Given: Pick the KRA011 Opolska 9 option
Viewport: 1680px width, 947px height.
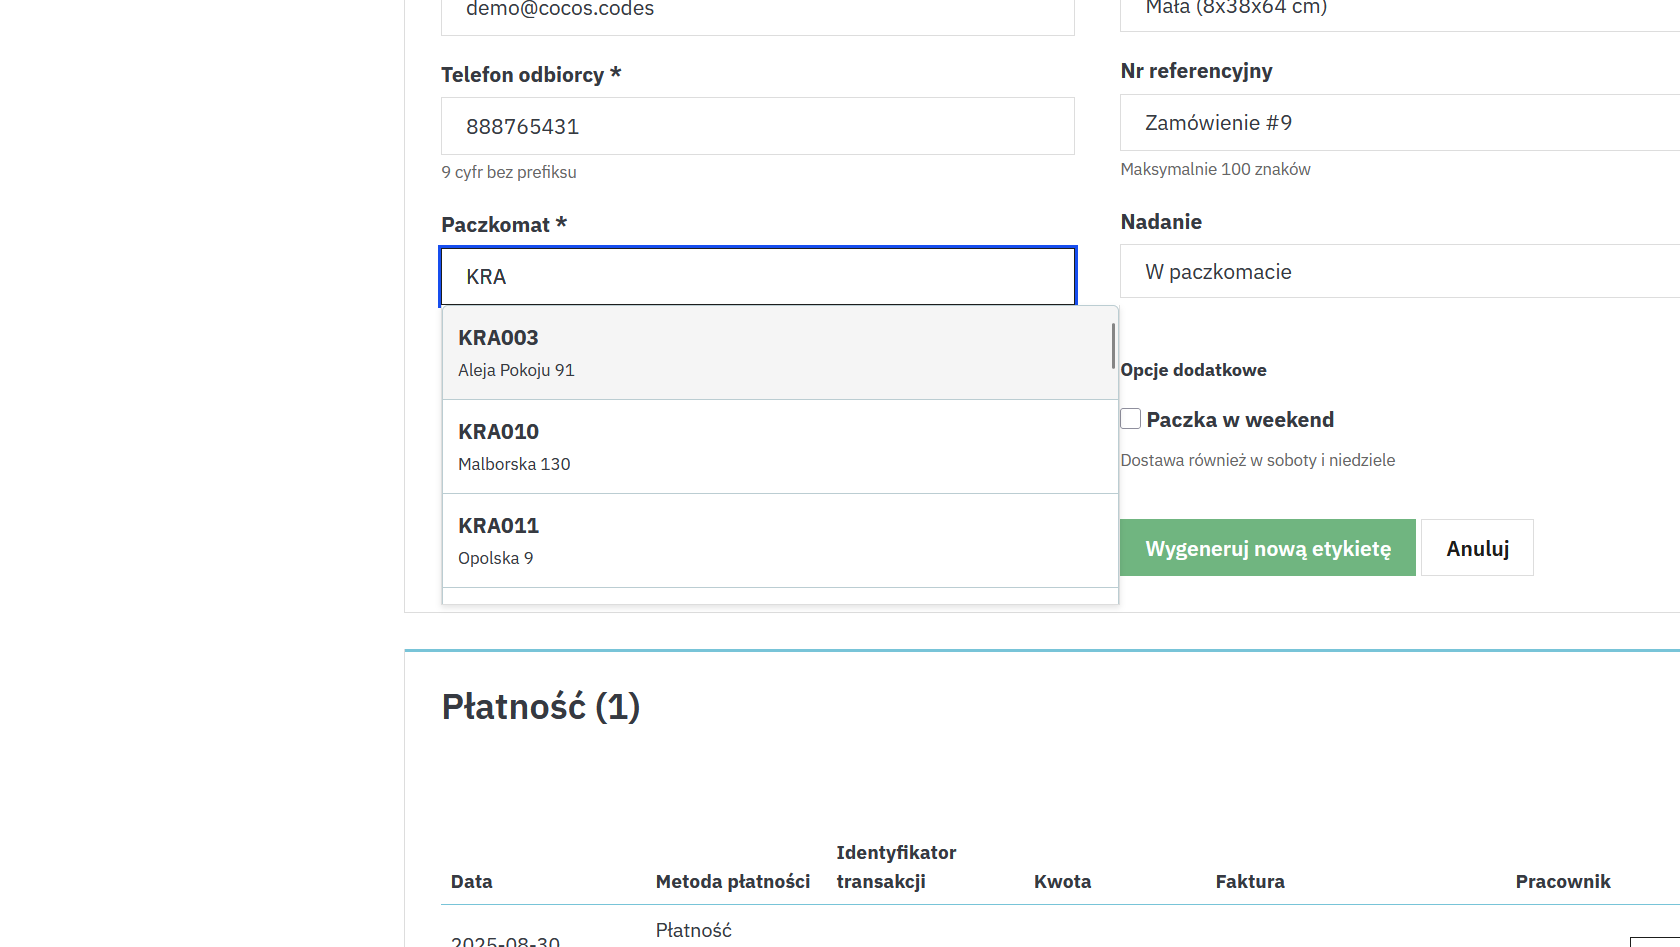Looking at the screenshot, I should pos(779,541).
